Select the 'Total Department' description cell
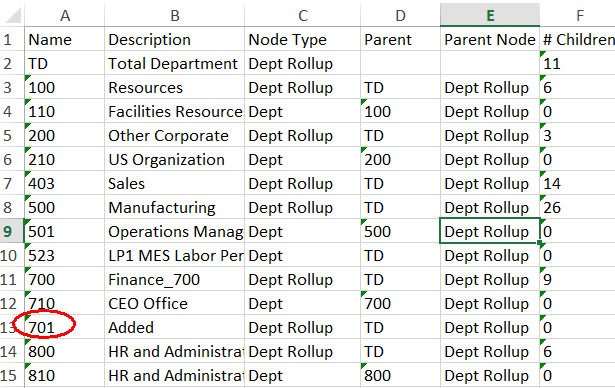 [x=175, y=64]
